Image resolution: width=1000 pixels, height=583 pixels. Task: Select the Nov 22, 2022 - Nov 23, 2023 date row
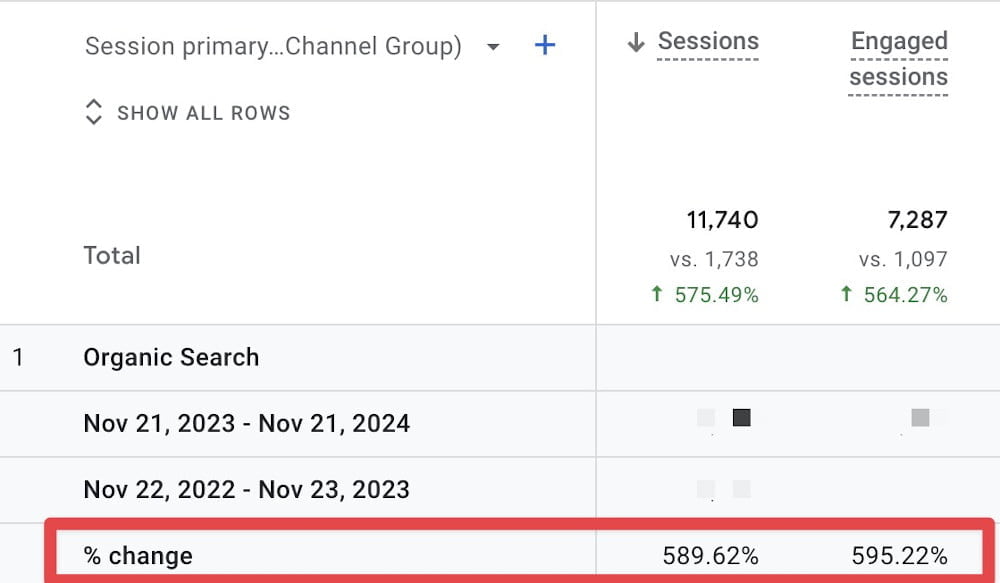click(246, 489)
